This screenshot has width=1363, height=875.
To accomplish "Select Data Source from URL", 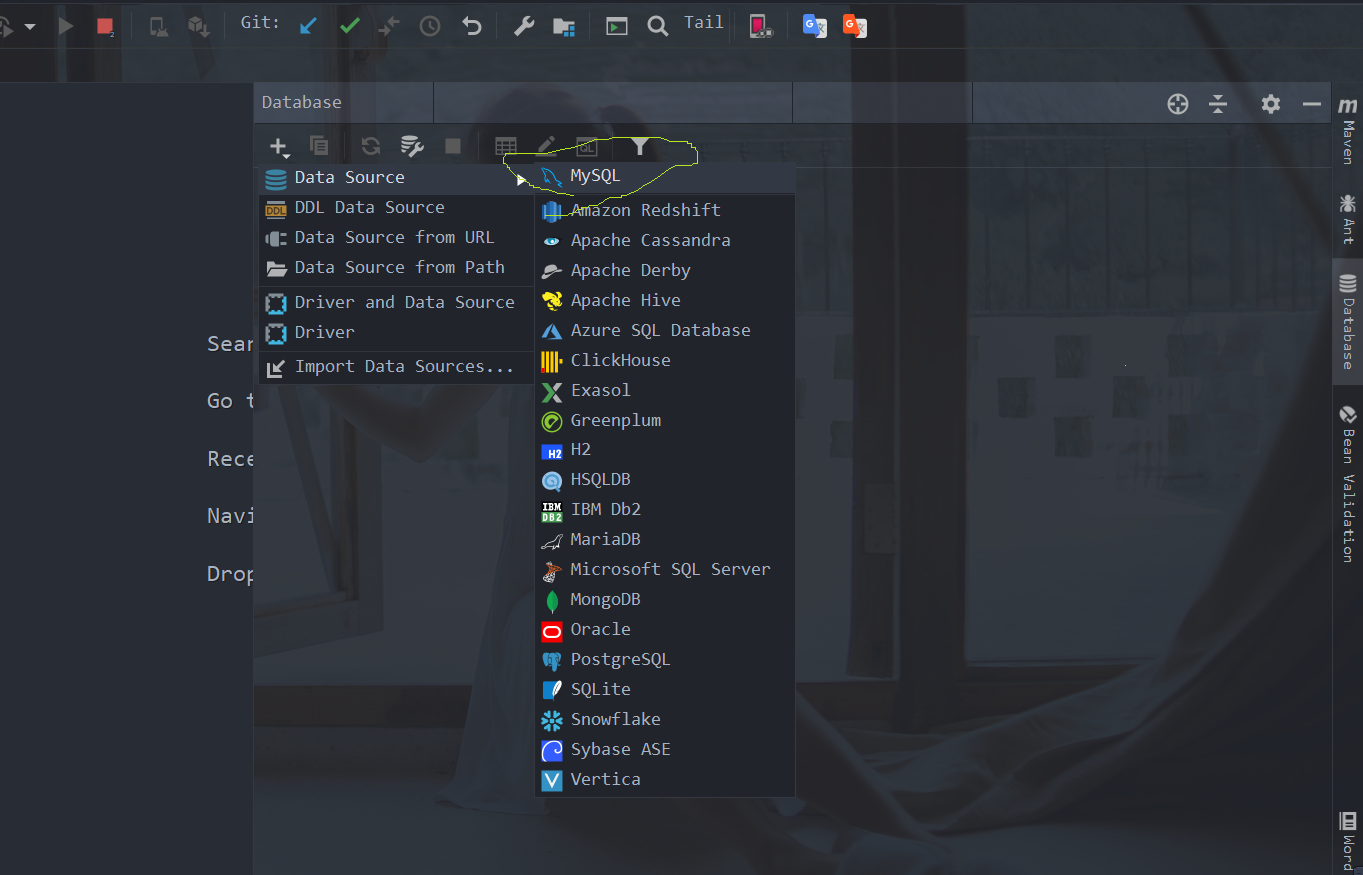I will (x=394, y=238).
